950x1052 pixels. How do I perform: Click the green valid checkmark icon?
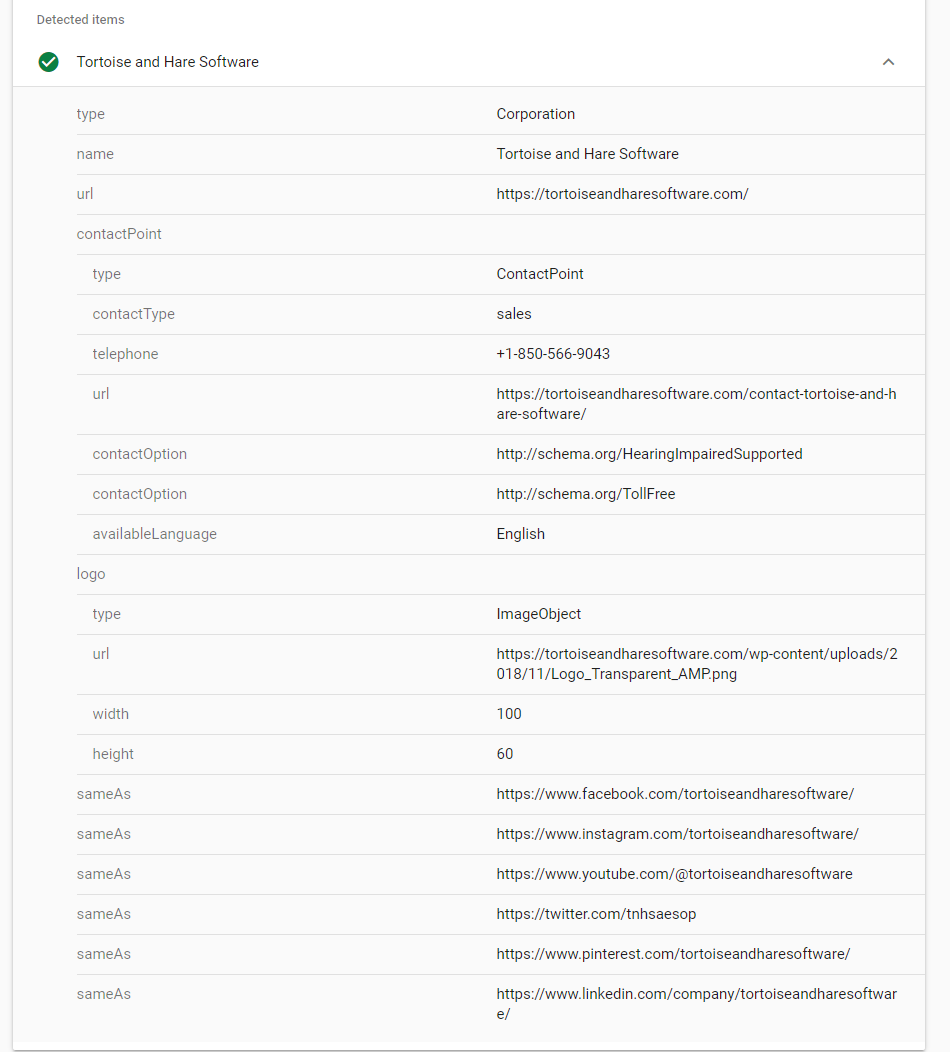[x=48, y=62]
